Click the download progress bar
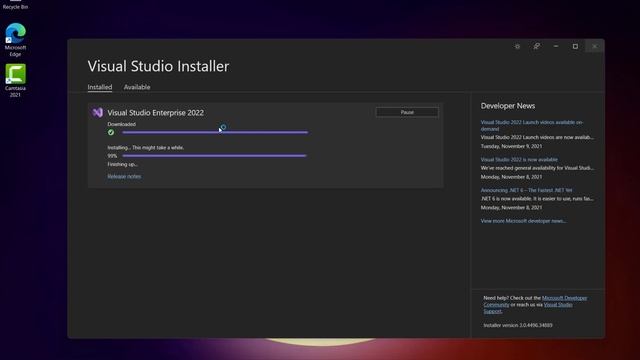The width and height of the screenshot is (640, 360). click(215, 132)
